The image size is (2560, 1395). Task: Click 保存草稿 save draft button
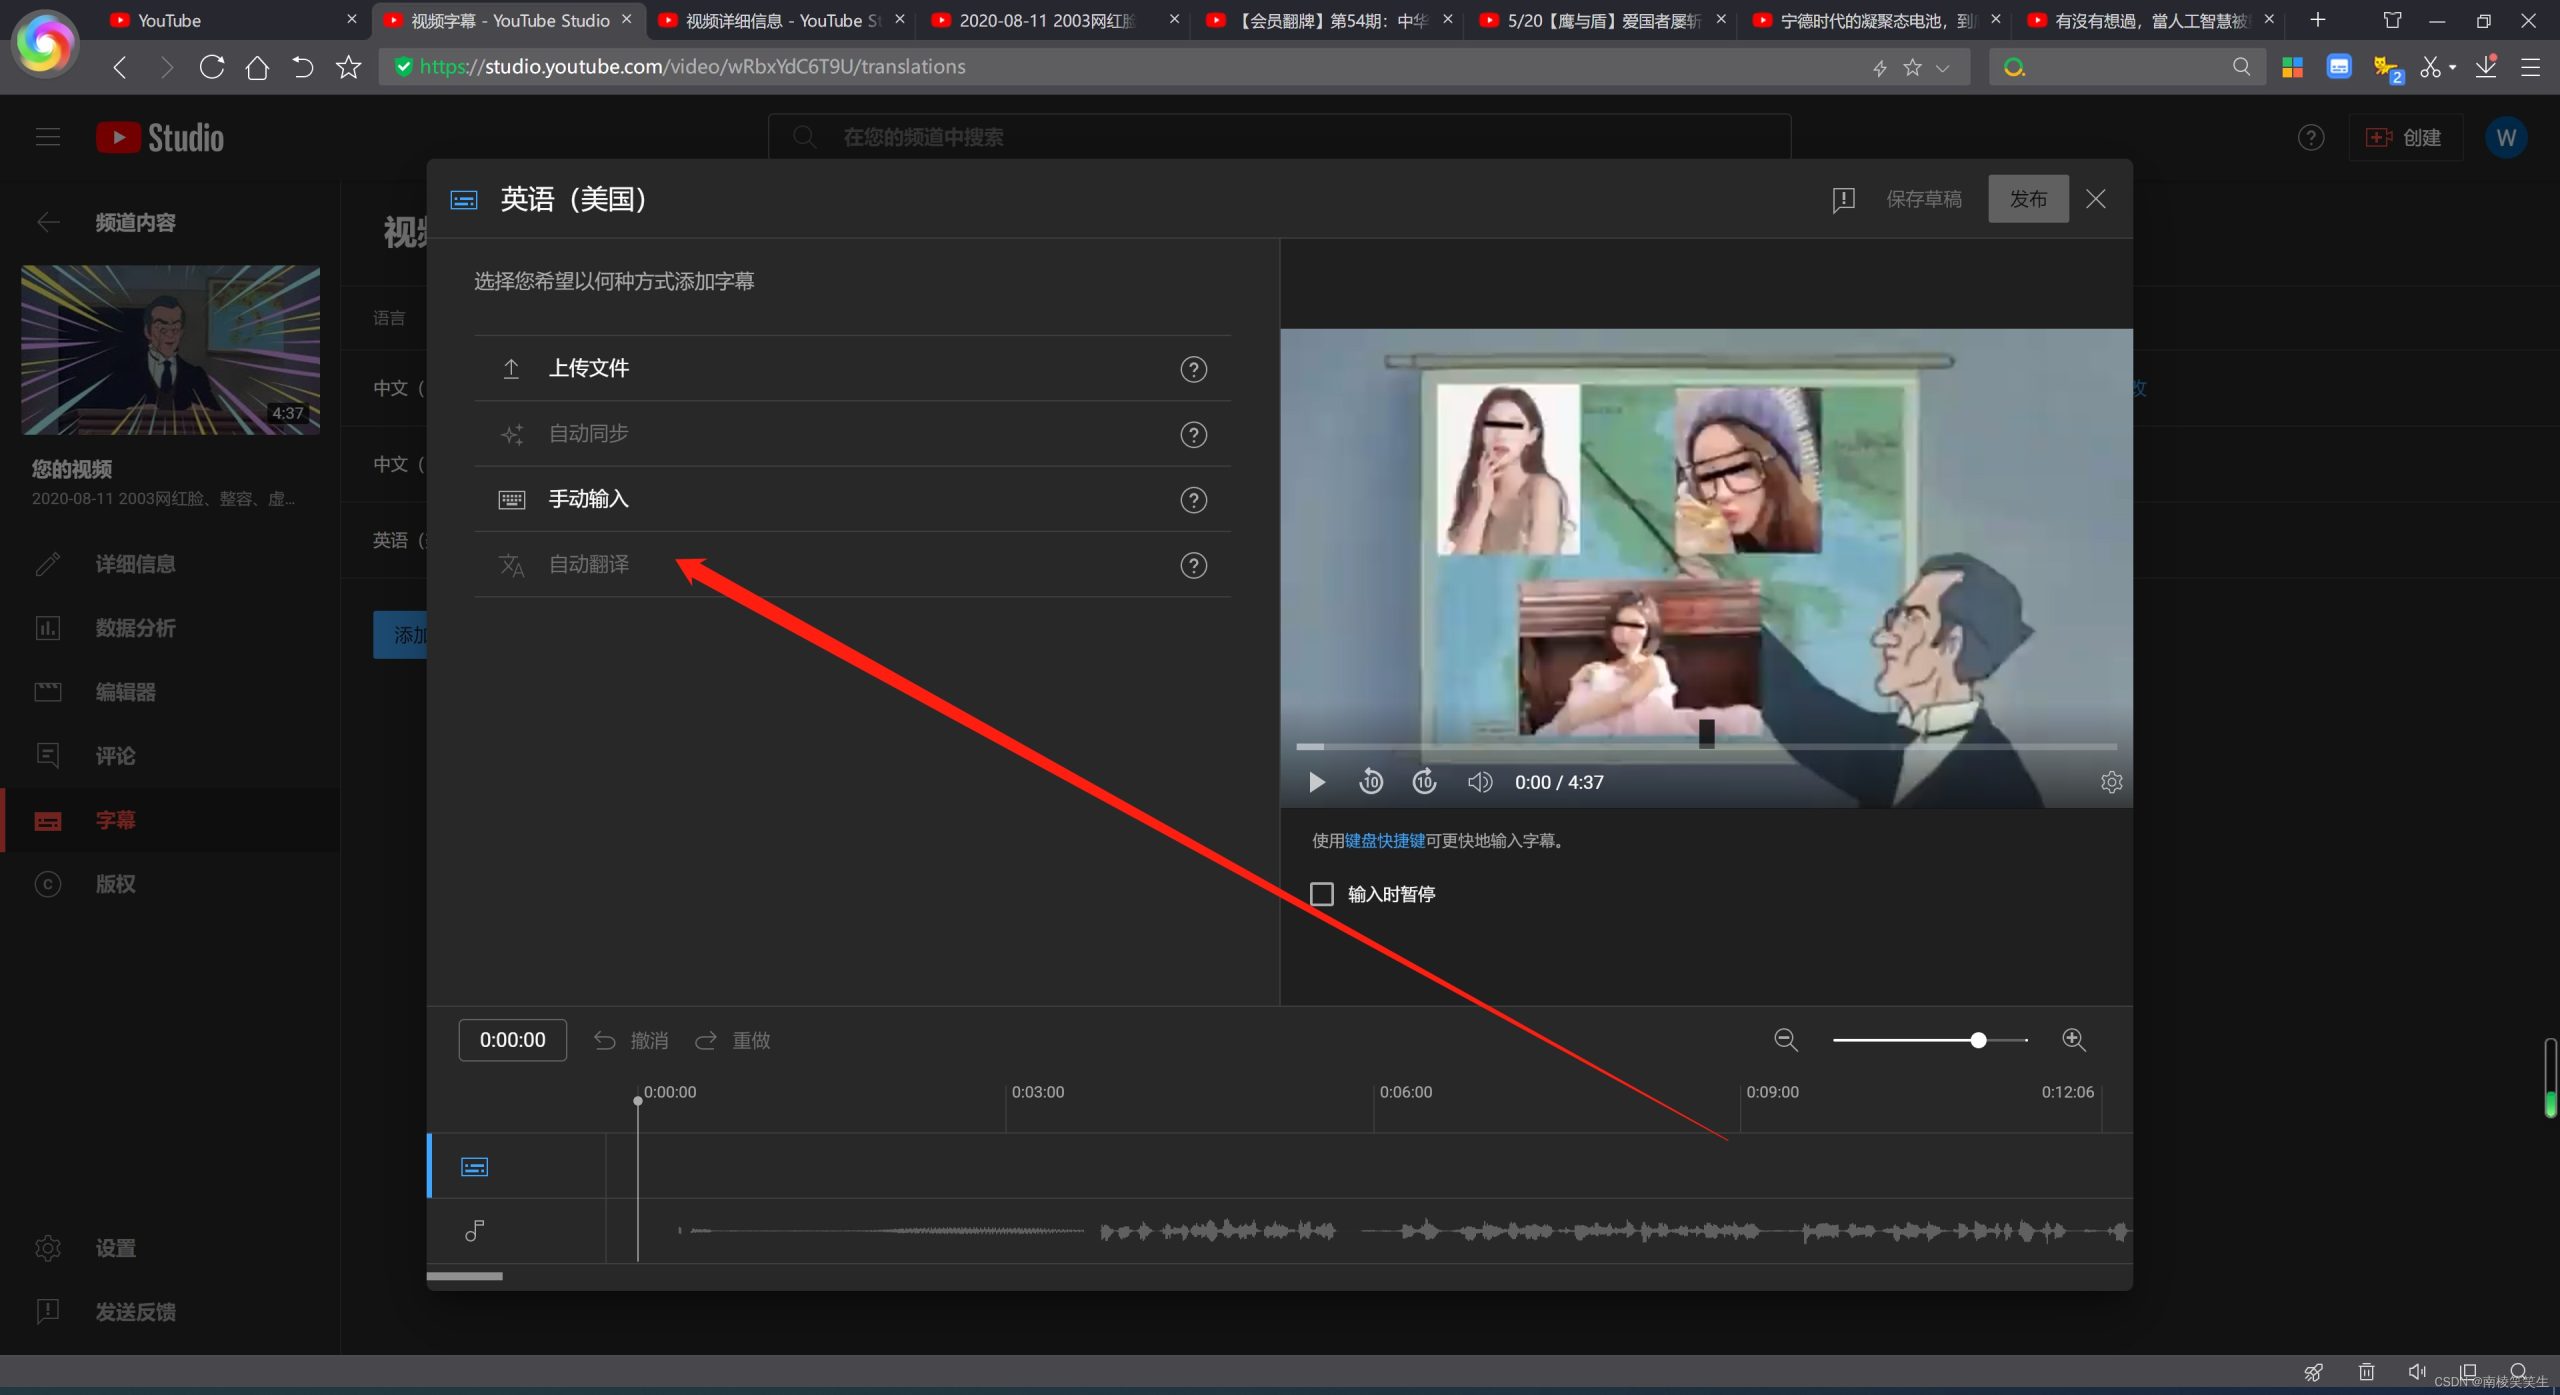click(1923, 199)
